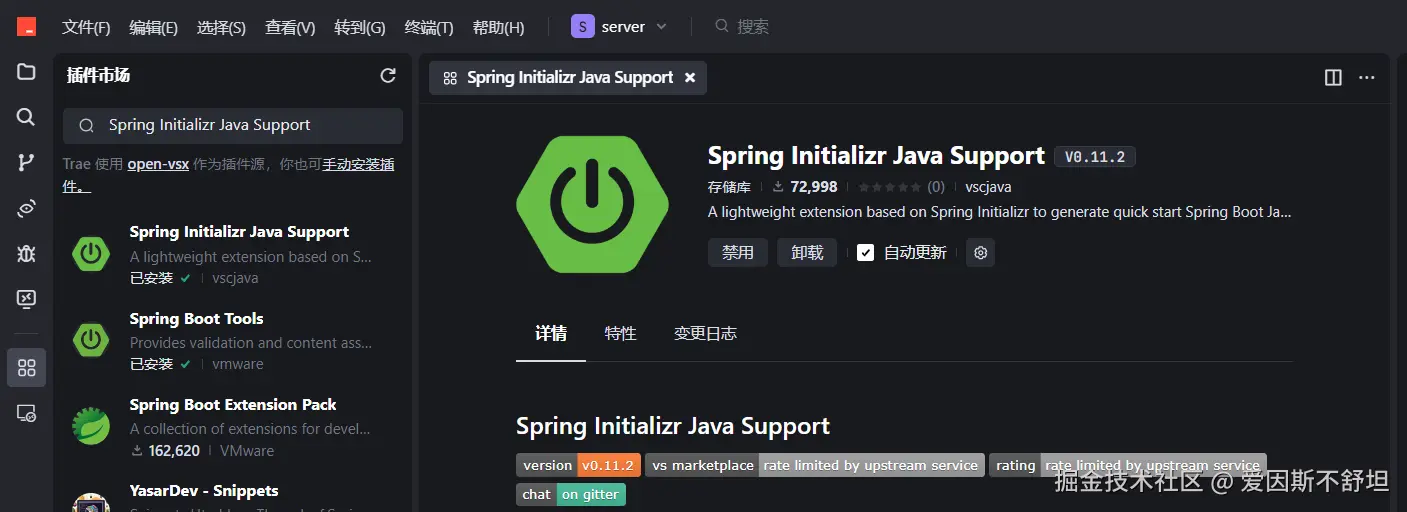Click the vmware publisher name in list
This screenshot has height=512, width=1407.
click(238, 365)
